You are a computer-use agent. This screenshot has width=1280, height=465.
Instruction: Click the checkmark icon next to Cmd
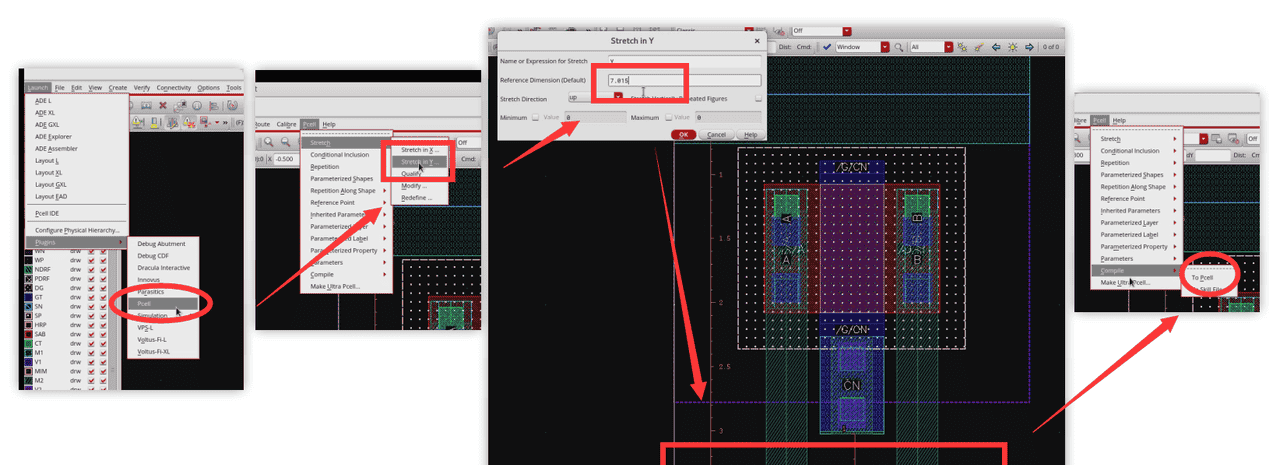(x=827, y=47)
